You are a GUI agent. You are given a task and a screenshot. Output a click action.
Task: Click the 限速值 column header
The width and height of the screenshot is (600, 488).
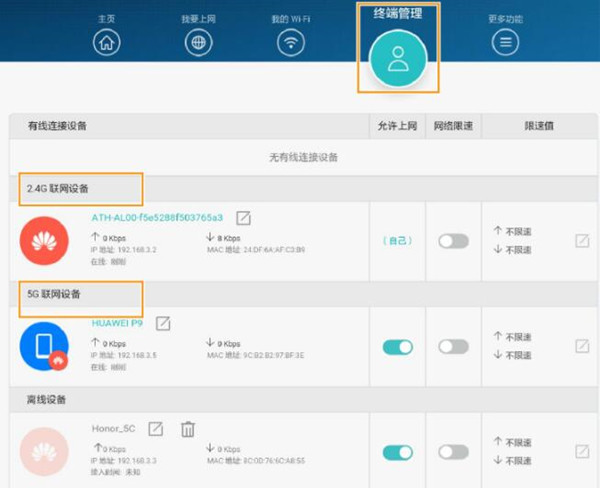tap(539, 126)
